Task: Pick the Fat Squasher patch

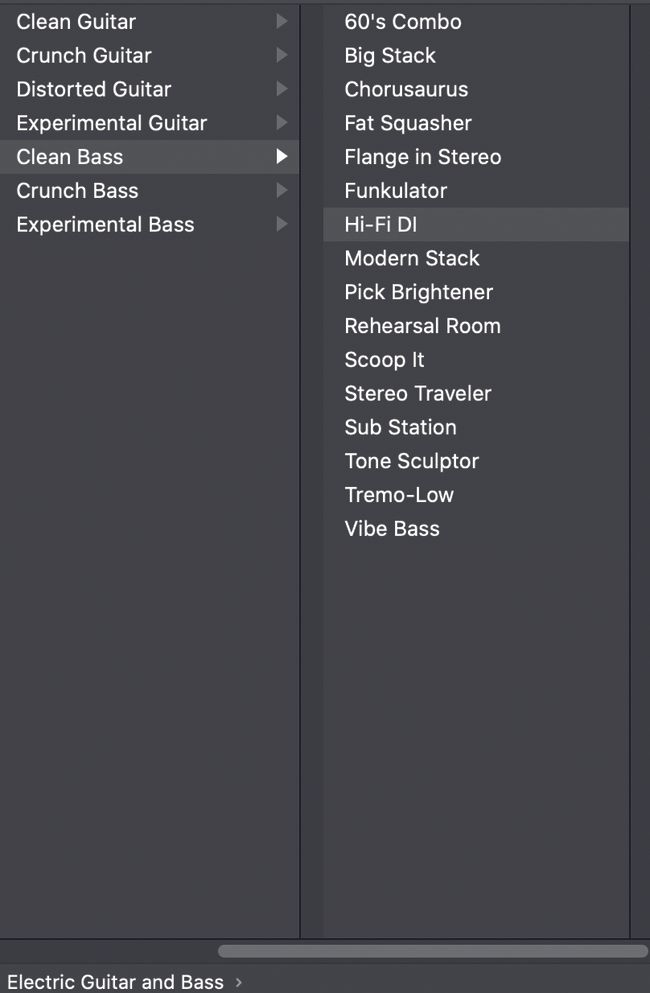Action: coord(407,123)
